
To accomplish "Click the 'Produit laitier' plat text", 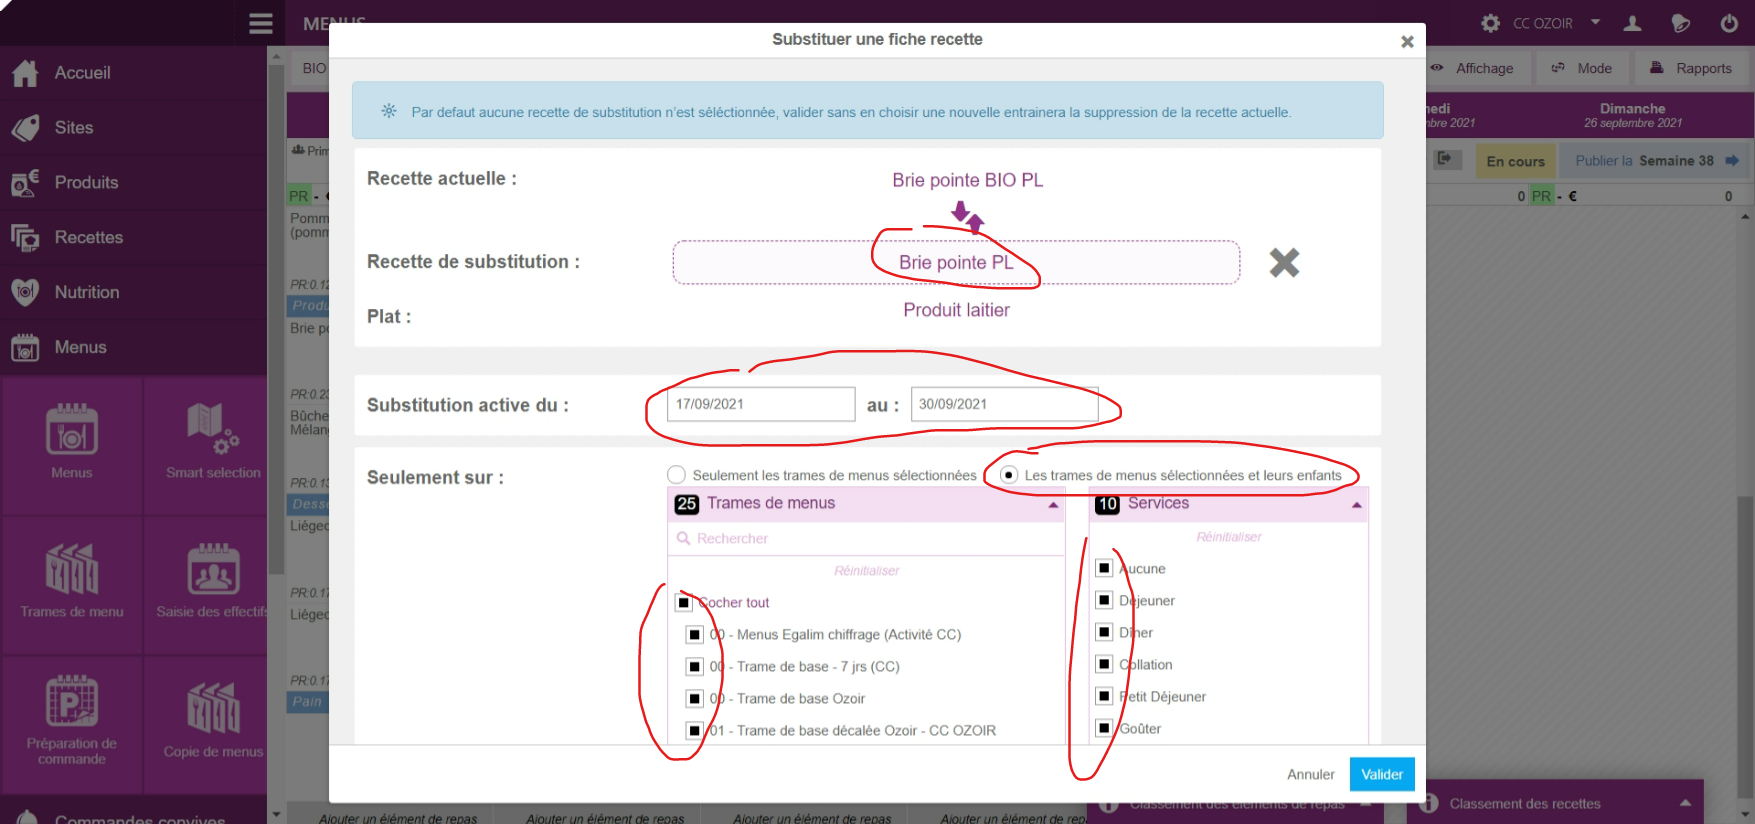I will 957,310.
